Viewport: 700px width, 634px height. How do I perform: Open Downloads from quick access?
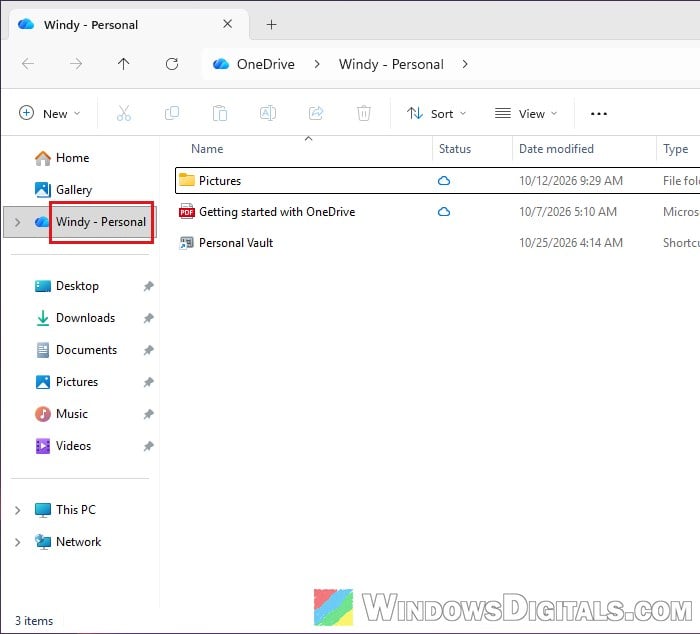pyautogui.click(x=85, y=318)
